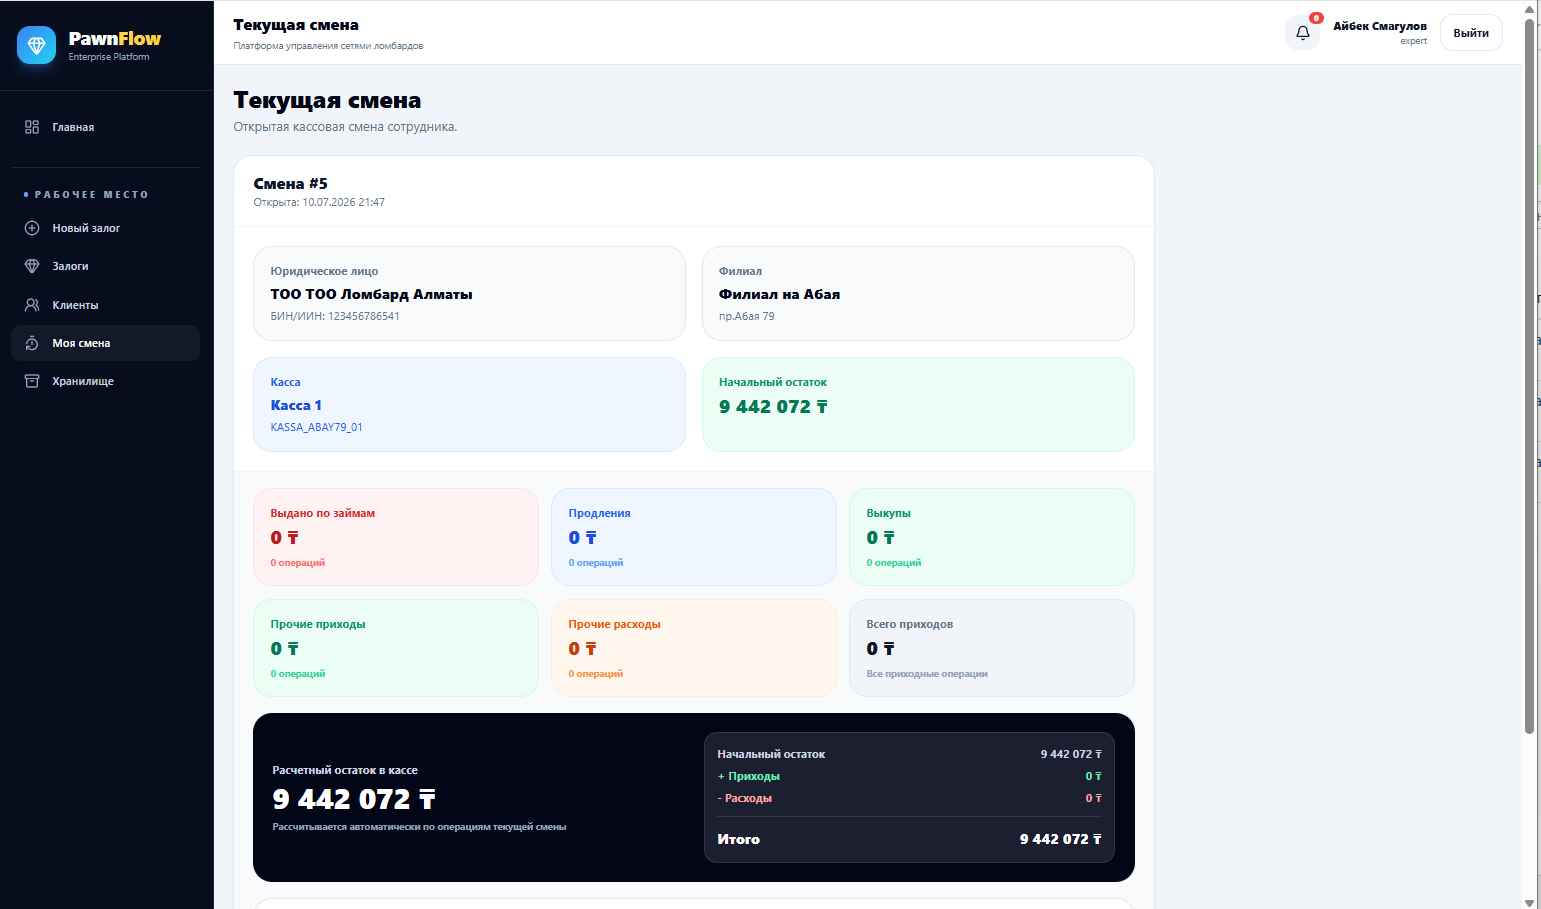
Task: Click the scrollbar down arrow
Action: point(1529,902)
